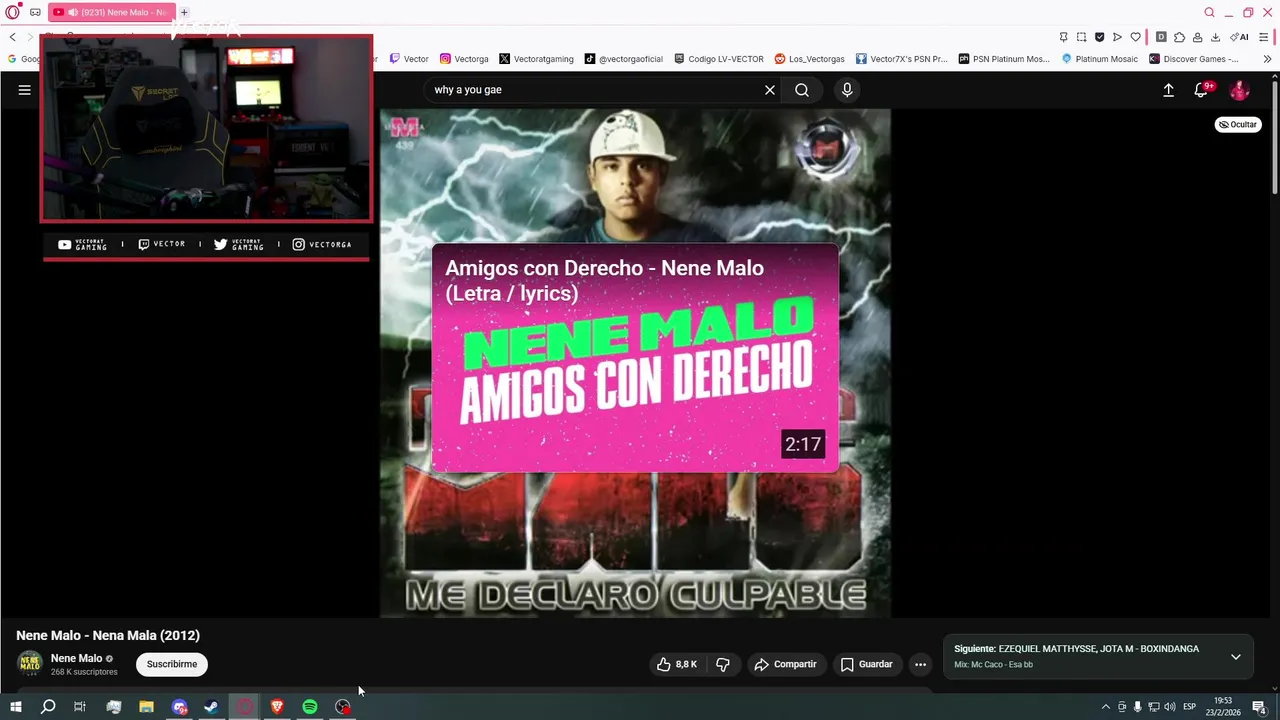
Task: Share the video via Compartir
Action: (785, 664)
